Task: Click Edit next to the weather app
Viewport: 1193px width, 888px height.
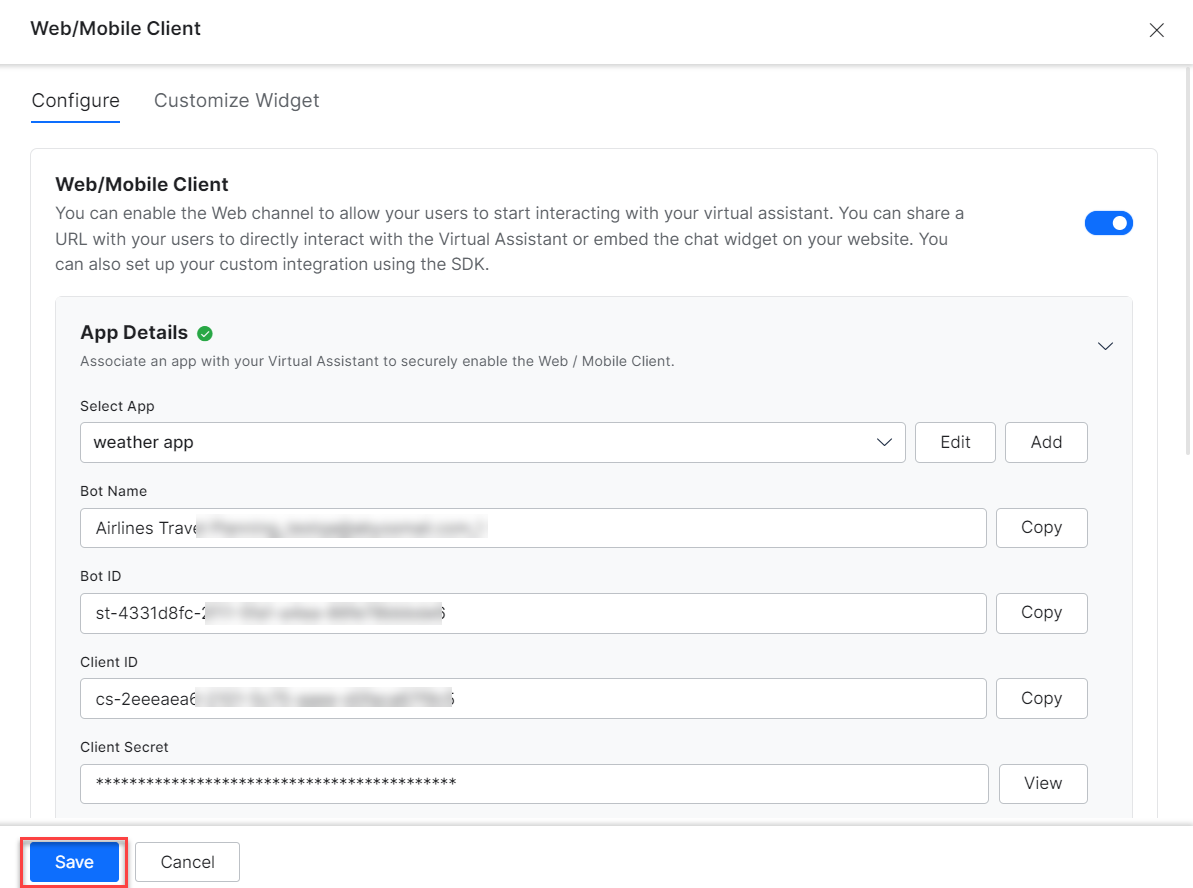Action: click(x=955, y=442)
